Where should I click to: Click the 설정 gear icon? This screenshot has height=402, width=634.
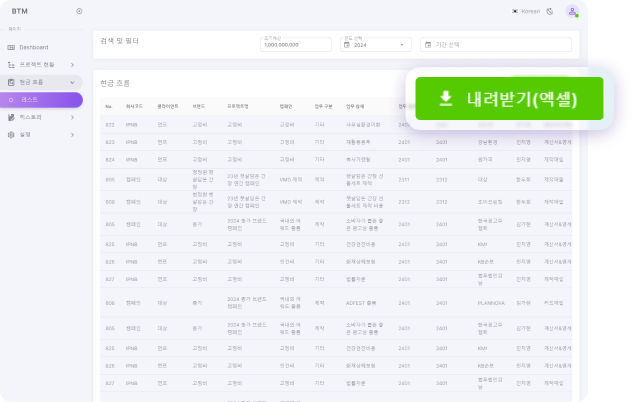(x=12, y=134)
